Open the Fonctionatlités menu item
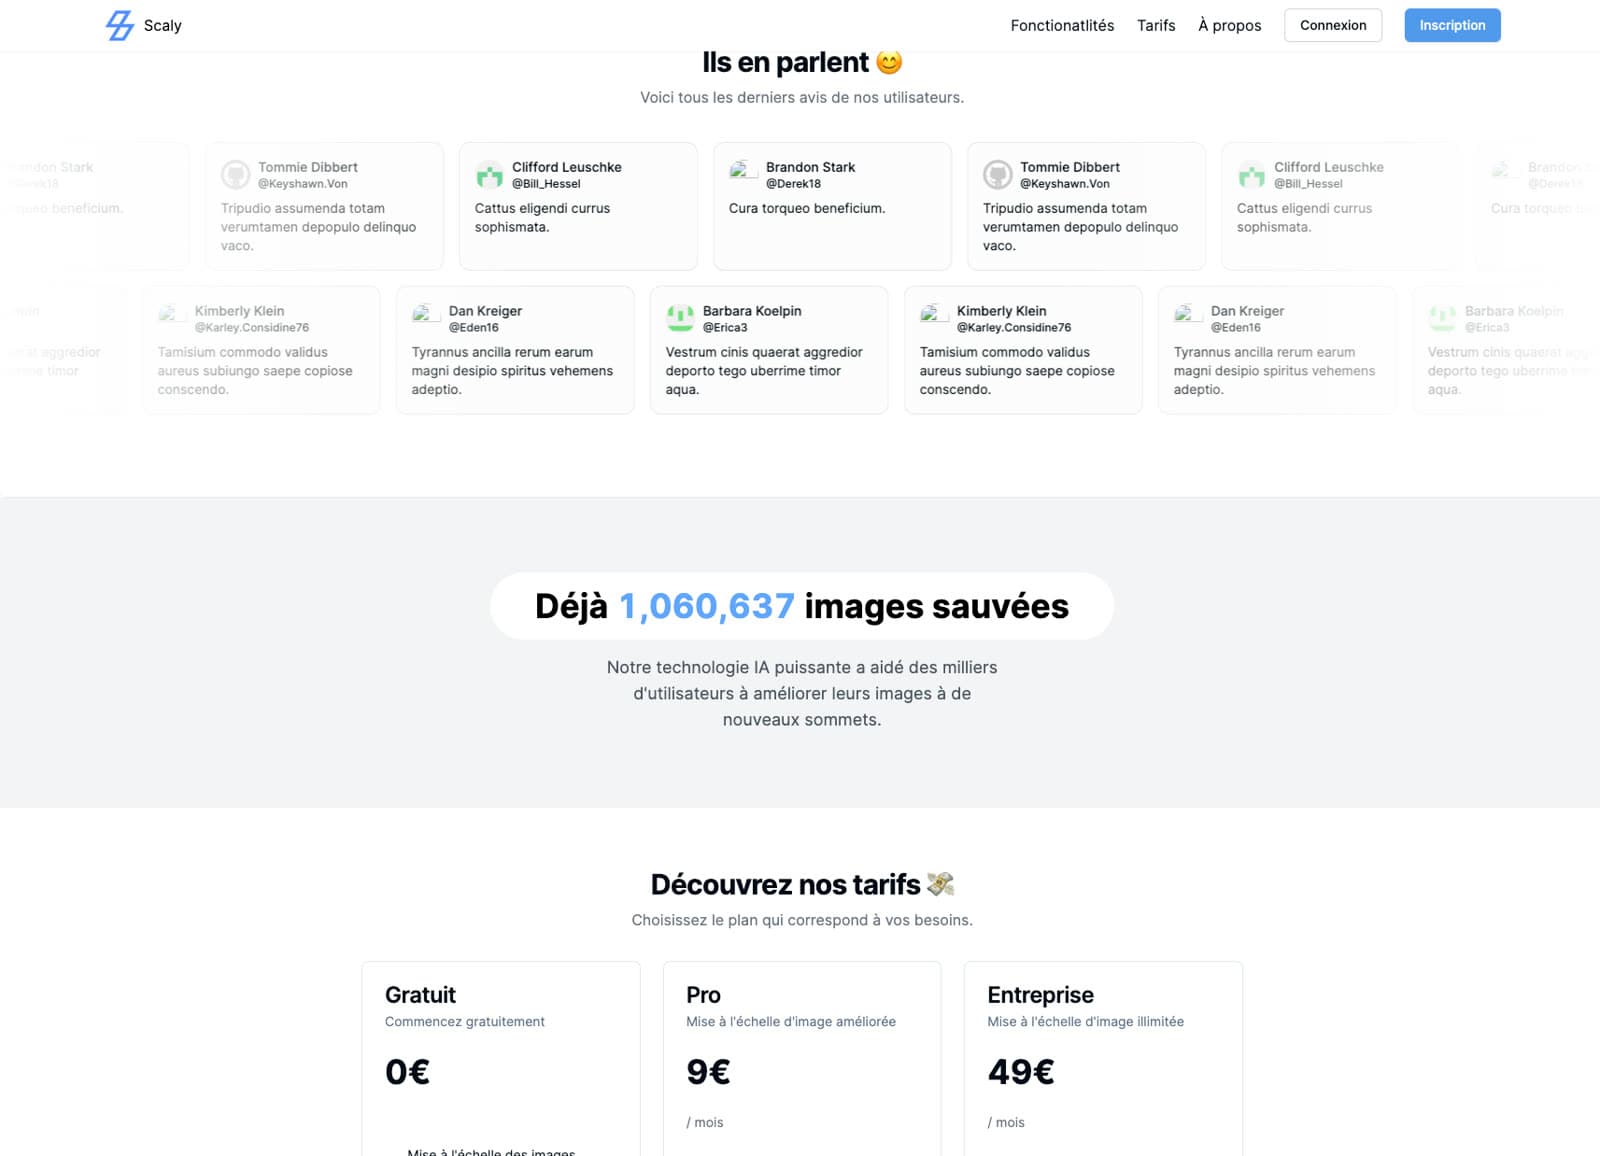Image resolution: width=1600 pixels, height=1156 pixels. pyautogui.click(x=1062, y=25)
